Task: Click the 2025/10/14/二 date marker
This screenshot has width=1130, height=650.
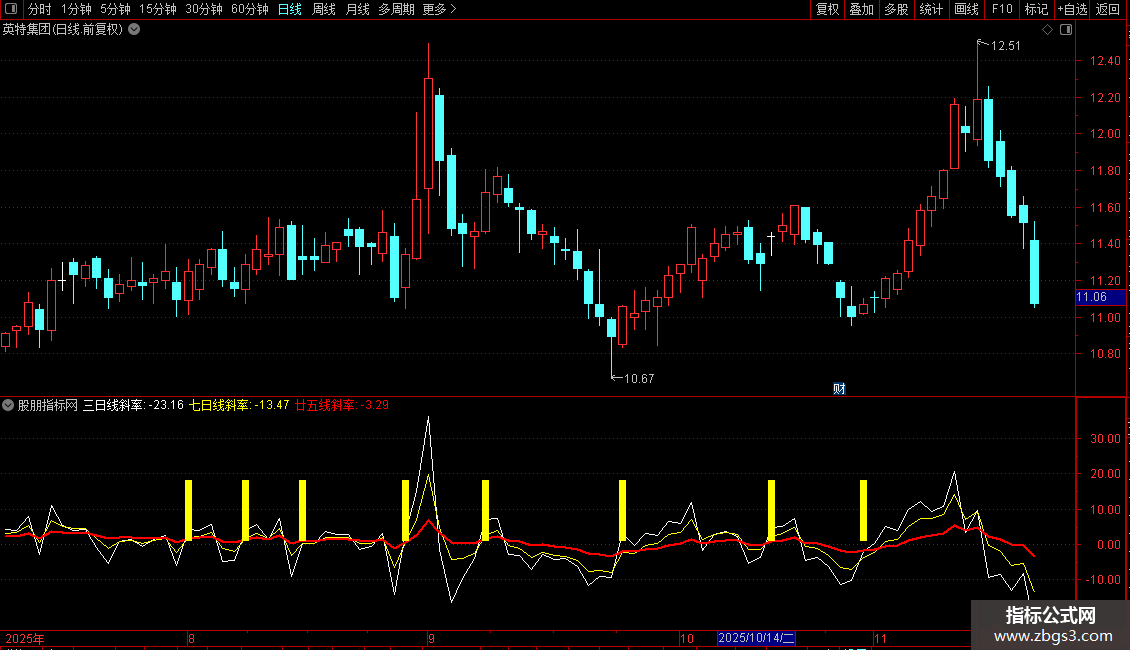Action: (756, 638)
